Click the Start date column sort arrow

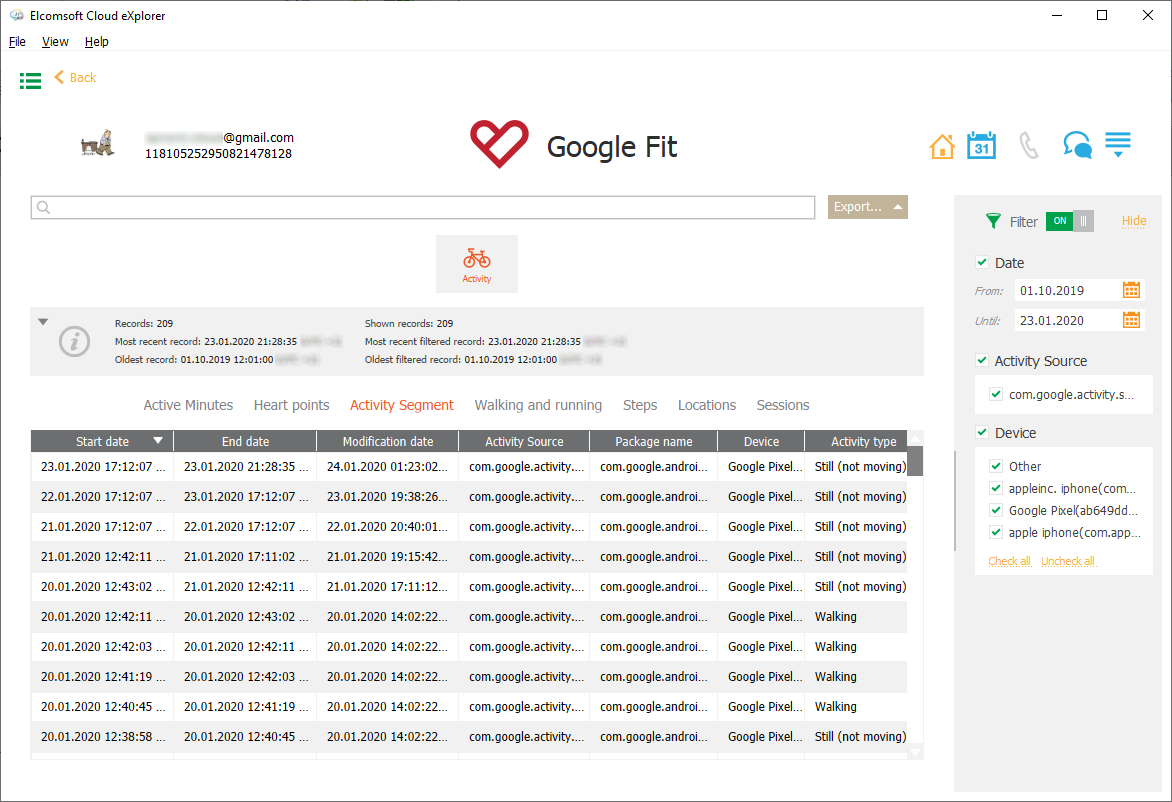159,440
